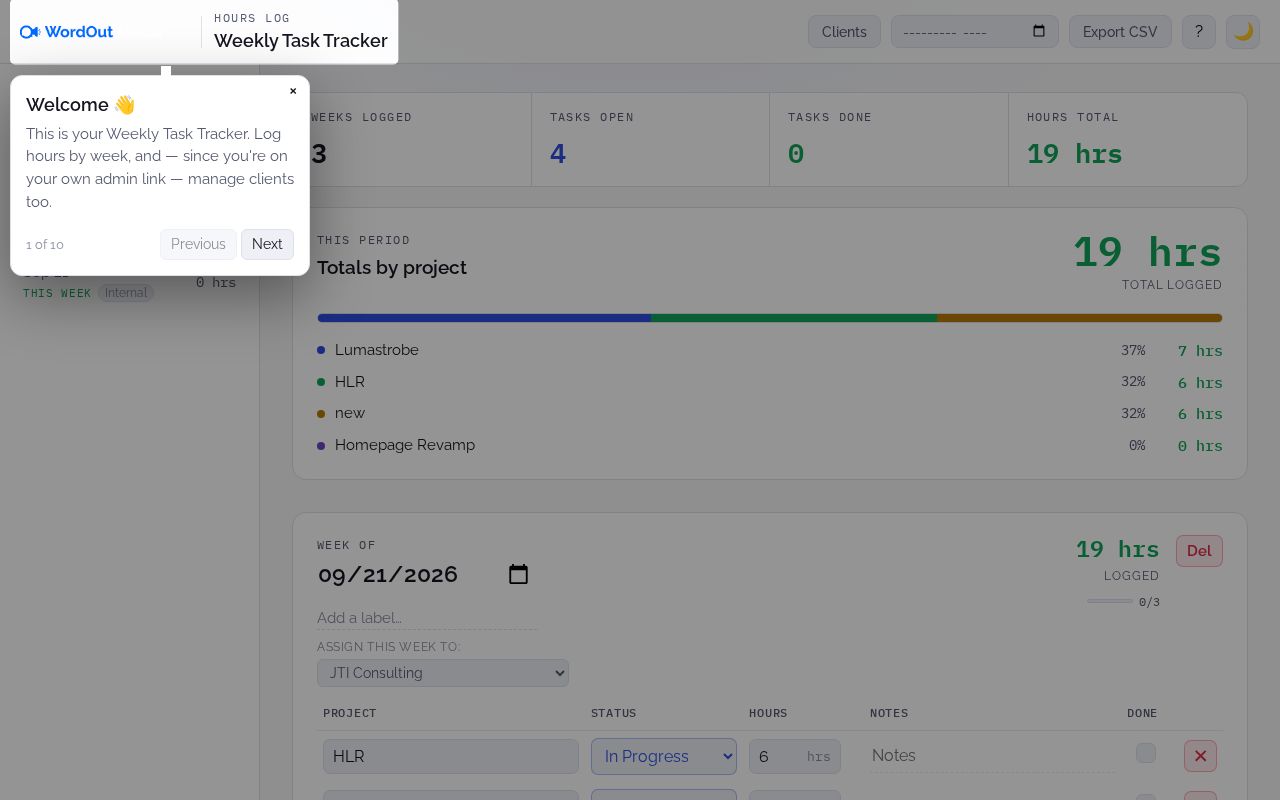
Task: Open the JTI Consulting client dropdown
Action: click(x=443, y=673)
